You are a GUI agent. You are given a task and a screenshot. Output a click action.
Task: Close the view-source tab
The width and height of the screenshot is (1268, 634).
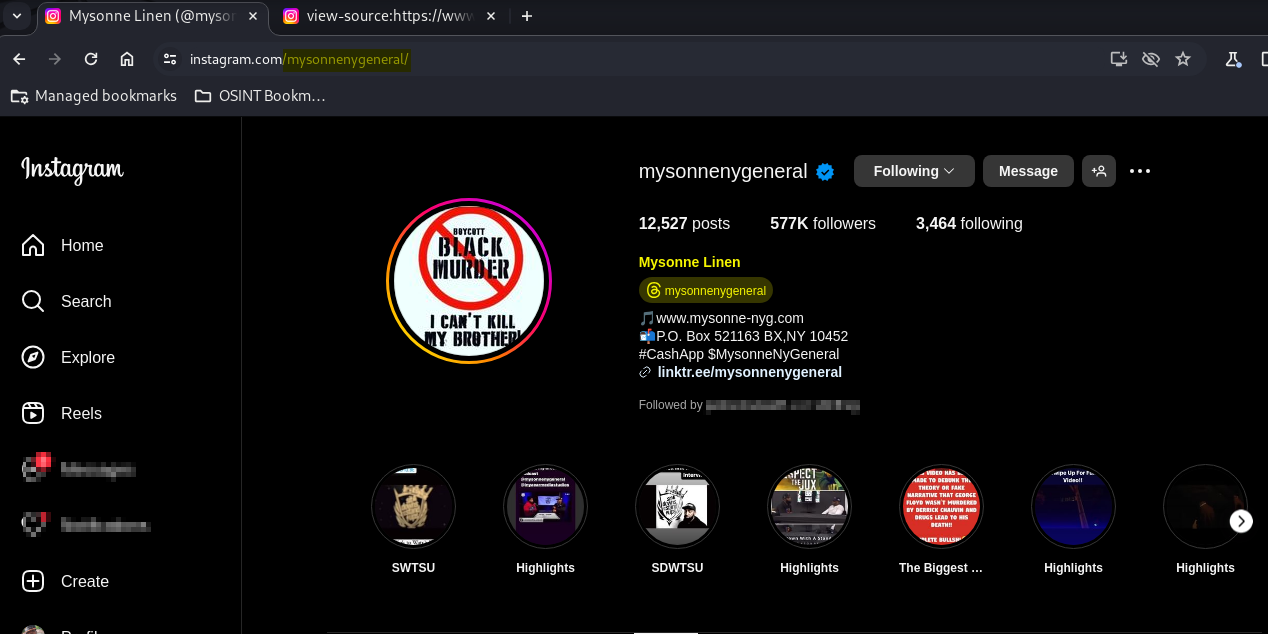click(x=489, y=16)
